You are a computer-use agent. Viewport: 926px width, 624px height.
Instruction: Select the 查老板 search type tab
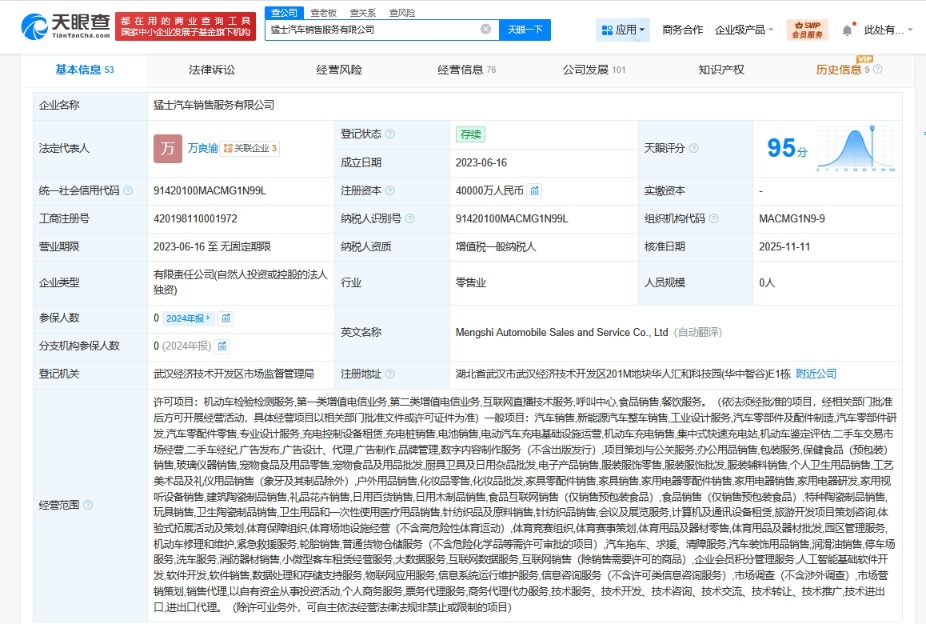[323, 12]
